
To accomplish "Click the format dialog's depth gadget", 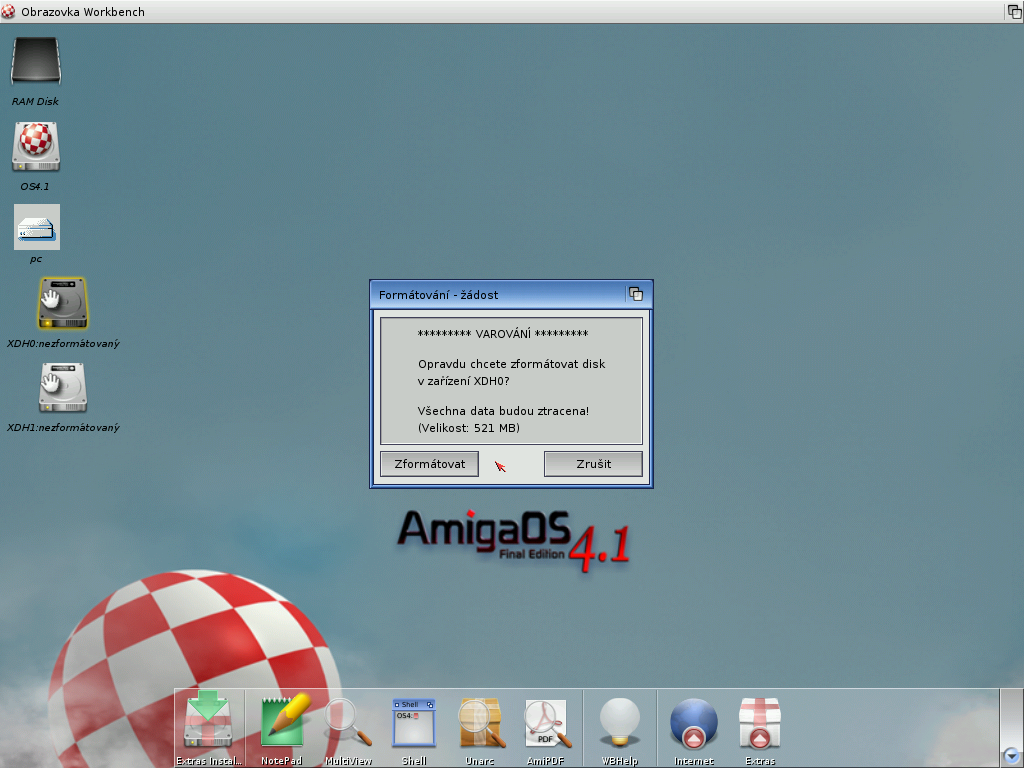I will pyautogui.click(x=635, y=294).
